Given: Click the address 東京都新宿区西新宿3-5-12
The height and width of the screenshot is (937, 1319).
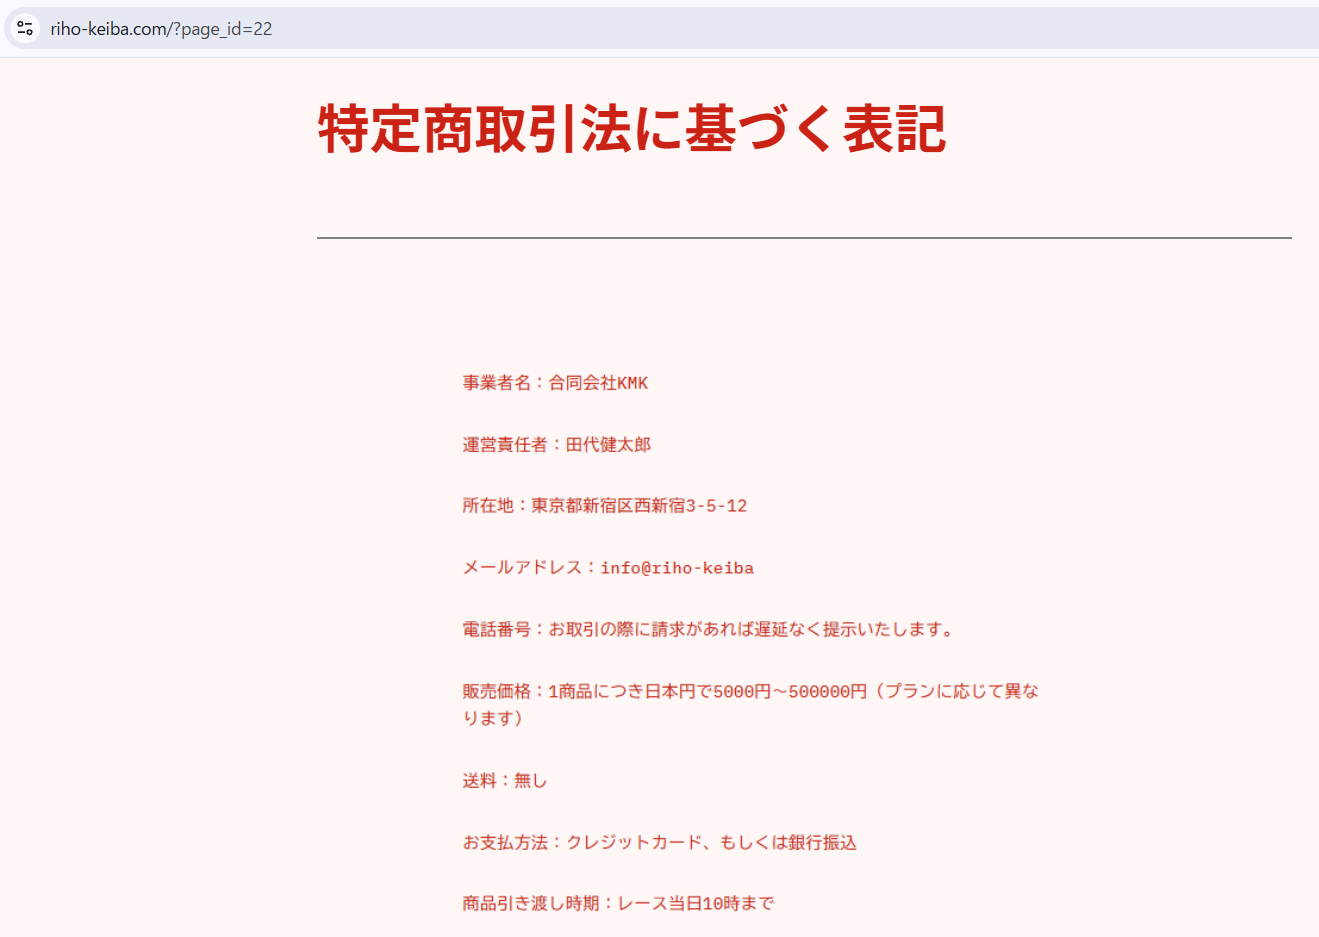Looking at the screenshot, I should point(639,506).
